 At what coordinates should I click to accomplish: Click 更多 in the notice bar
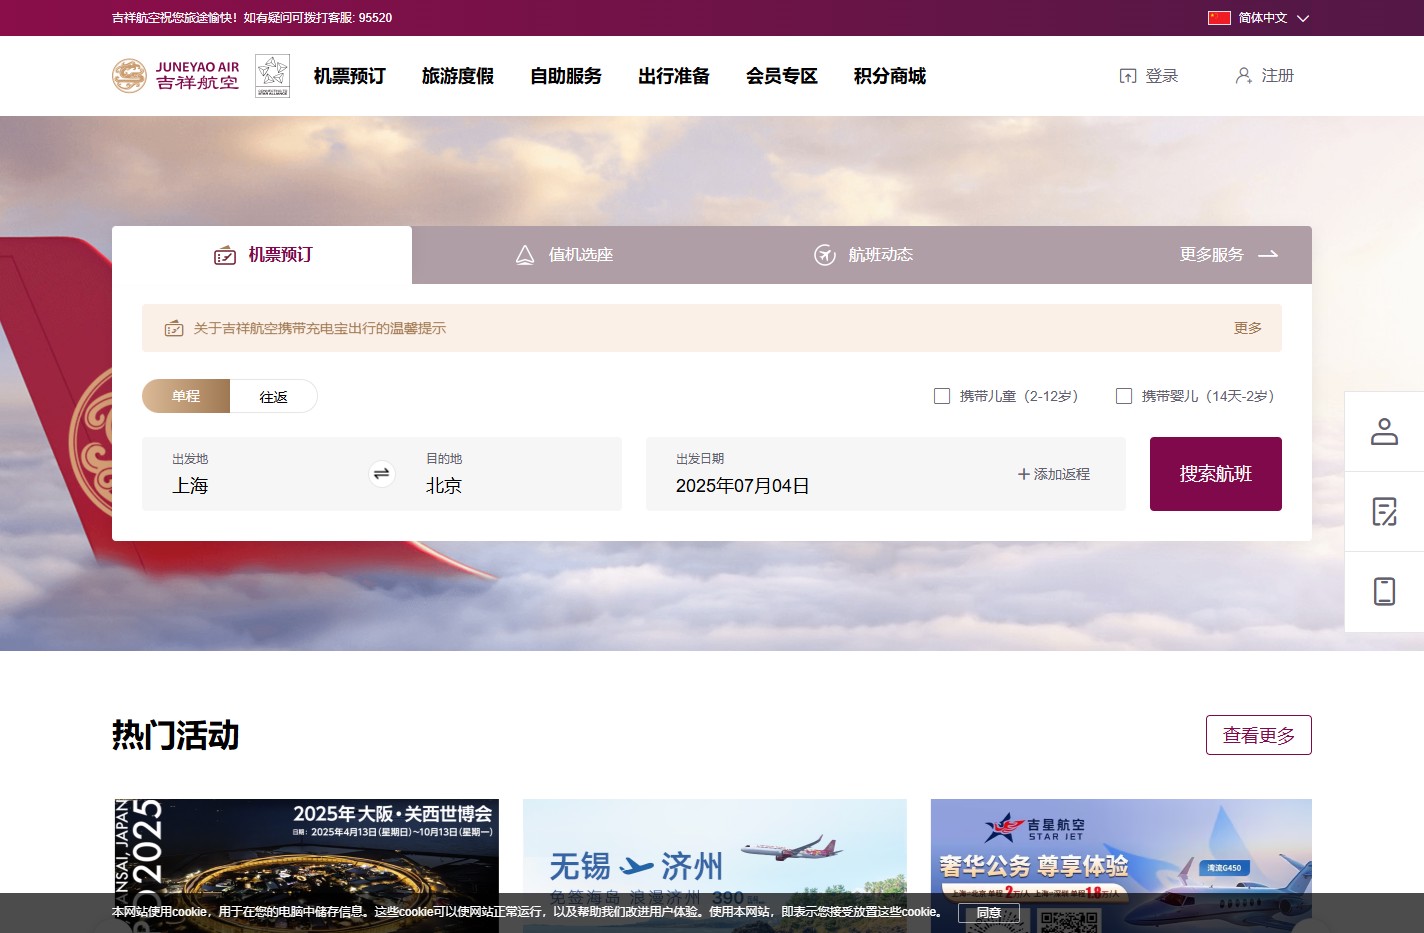1248,328
